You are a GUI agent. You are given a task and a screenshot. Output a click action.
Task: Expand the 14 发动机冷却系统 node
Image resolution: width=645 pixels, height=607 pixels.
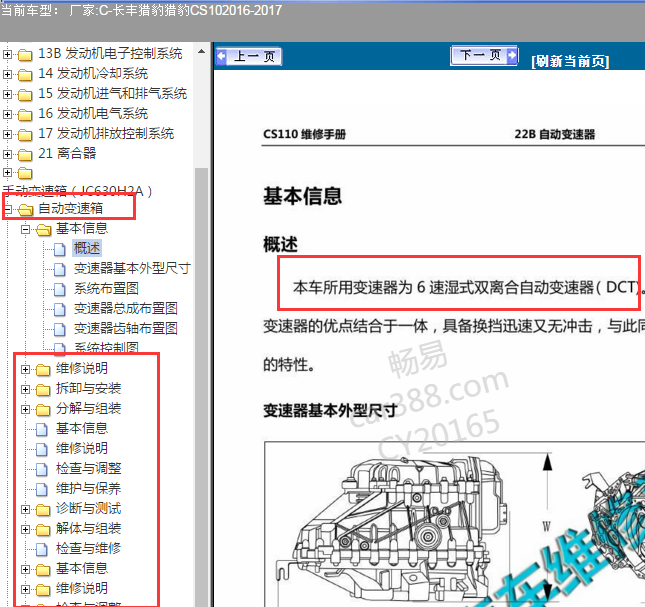tap(7, 74)
